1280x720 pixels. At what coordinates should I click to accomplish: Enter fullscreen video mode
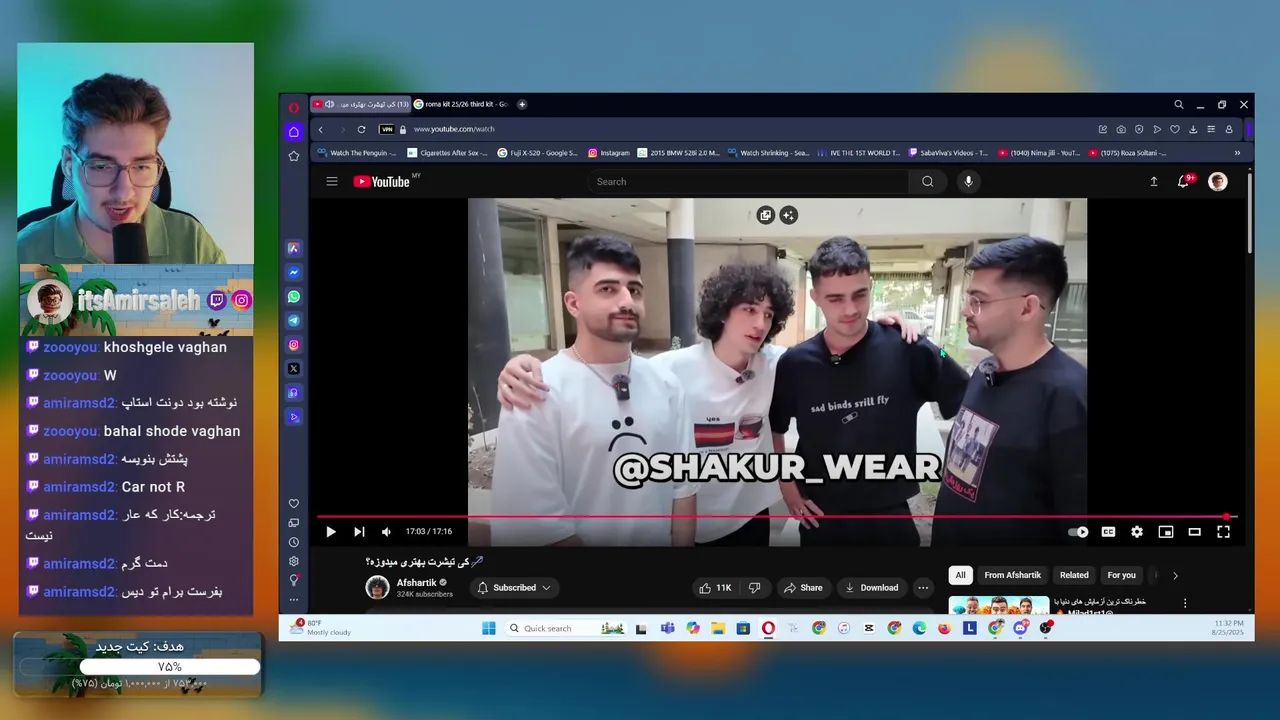click(x=1223, y=532)
